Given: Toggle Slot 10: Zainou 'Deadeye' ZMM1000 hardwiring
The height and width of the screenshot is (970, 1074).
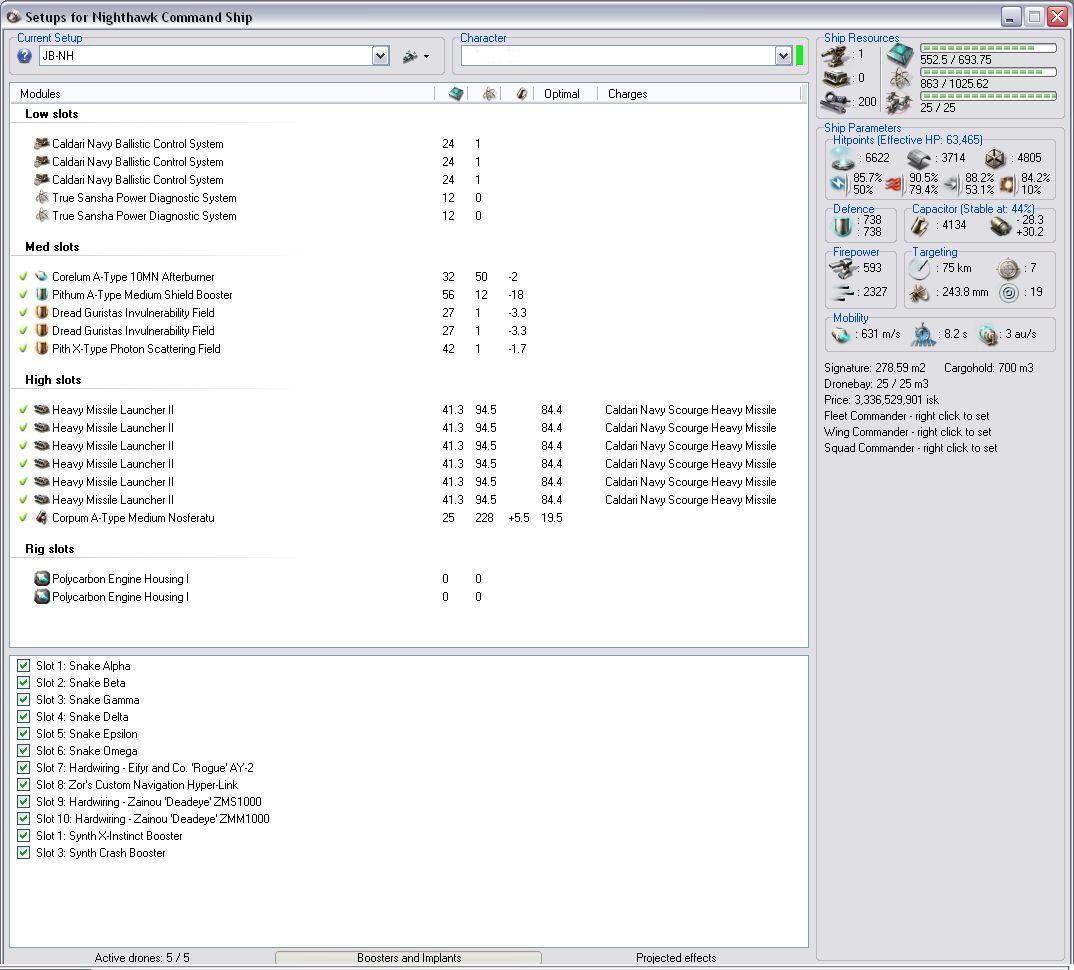Looking at the screenshot, I should click(23, 819).
